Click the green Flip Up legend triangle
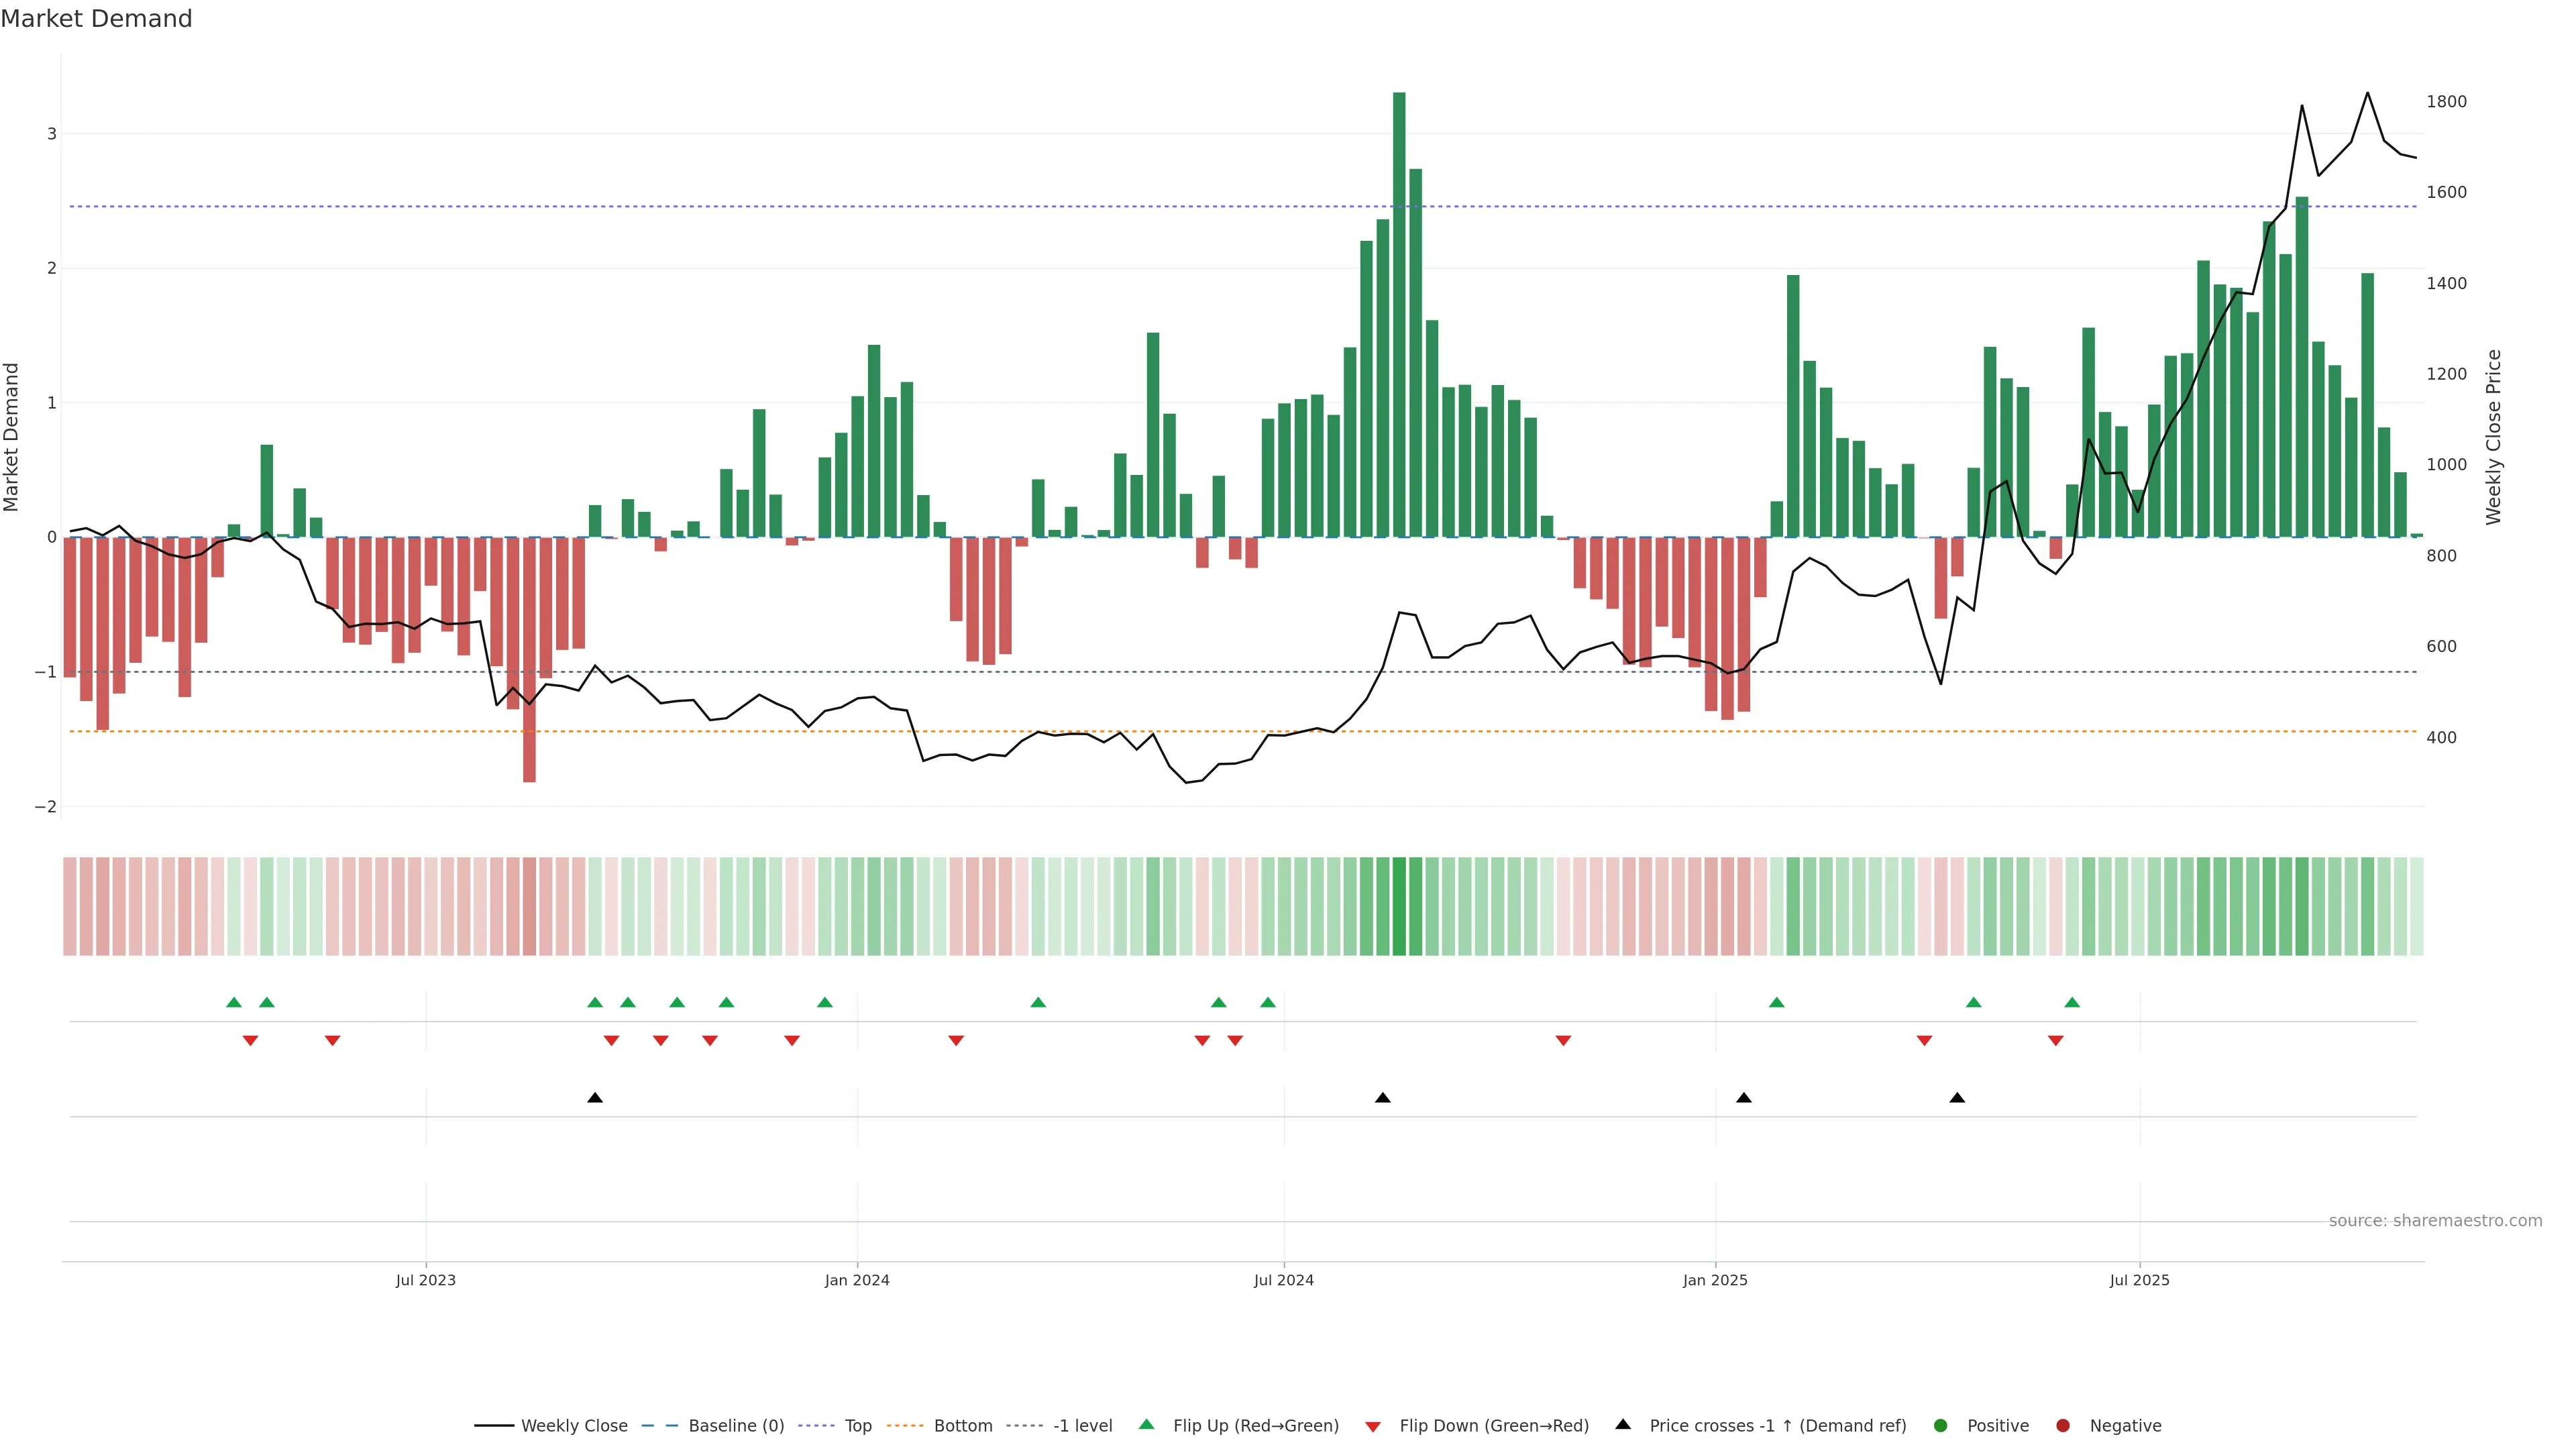Image resolution: width=2576 pixels, height=1449 pixels. click(1147, 1425)
